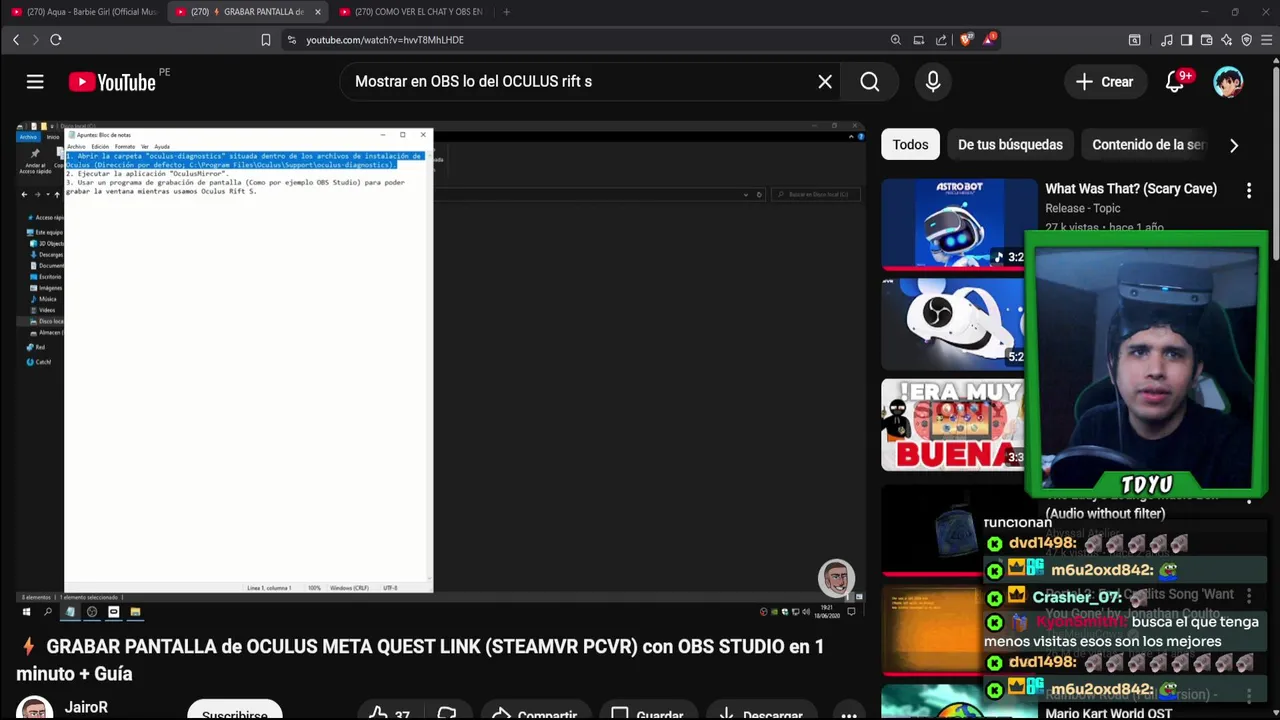Open the YouTube guide hamburger menu
The image size is (1280, 720).
(x=35, y=82)
